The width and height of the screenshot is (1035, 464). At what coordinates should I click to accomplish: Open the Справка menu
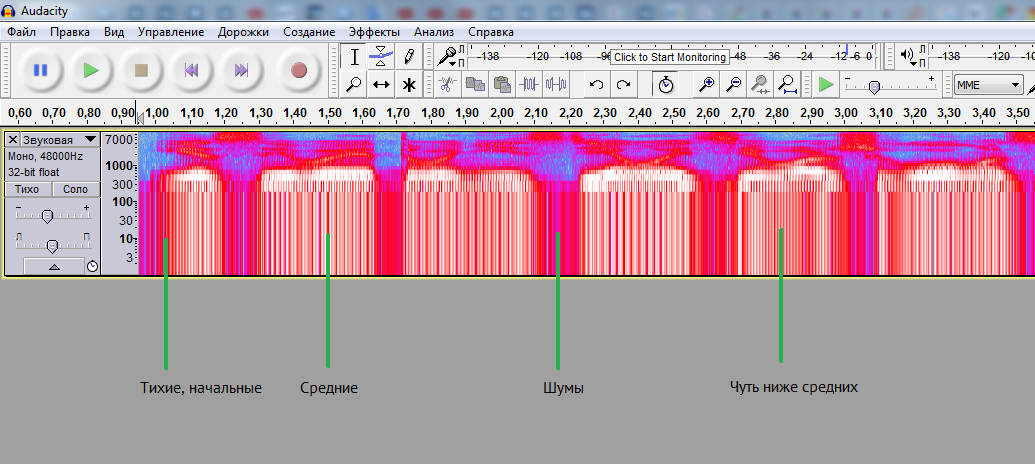490,32
